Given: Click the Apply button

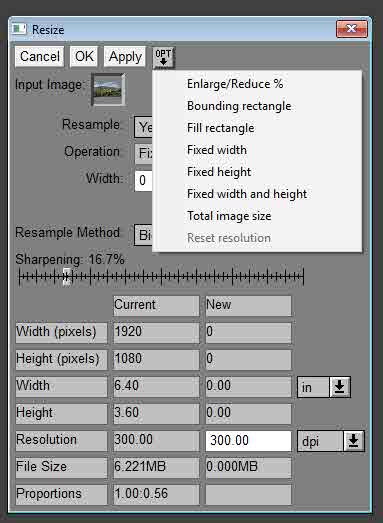Looking at the screenshot, I should (125, 56).
